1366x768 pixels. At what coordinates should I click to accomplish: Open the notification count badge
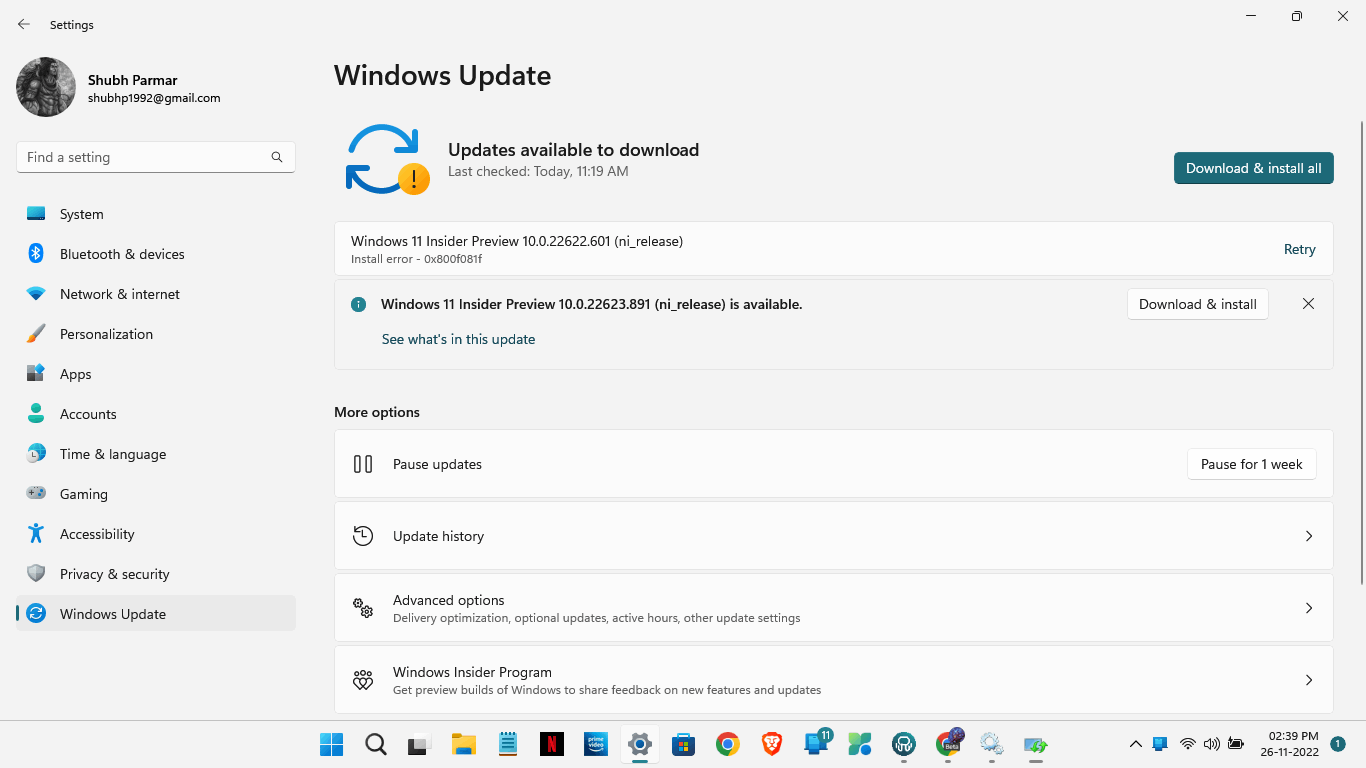click(1337, 744)
